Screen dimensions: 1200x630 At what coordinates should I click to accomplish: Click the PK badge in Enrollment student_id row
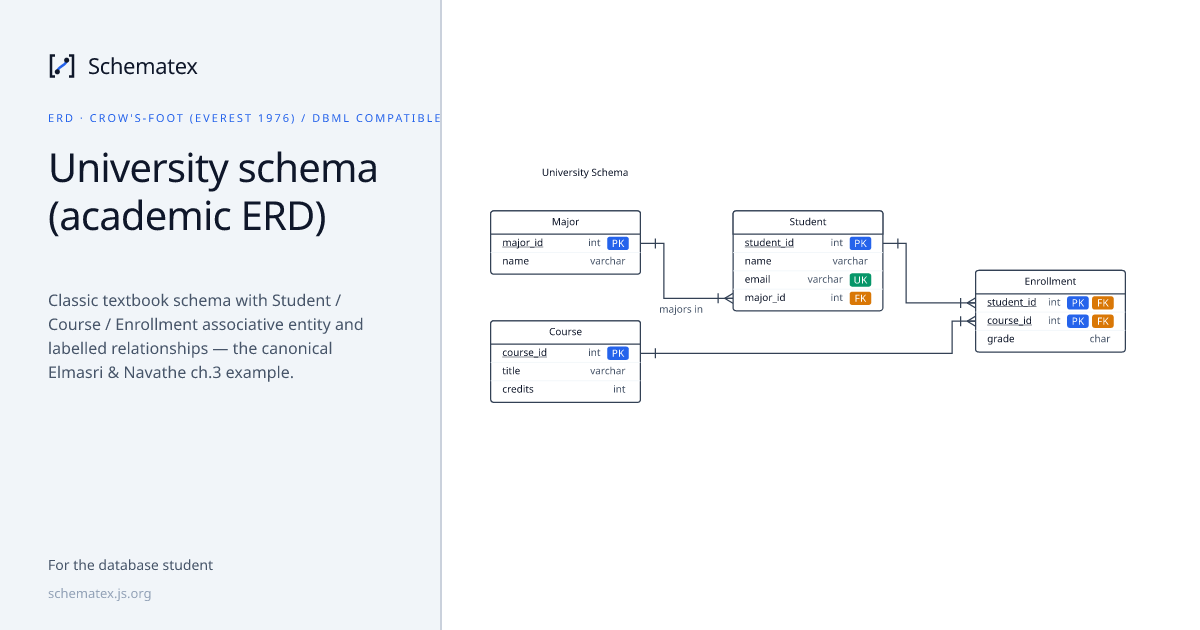(x=1078, y=303)
